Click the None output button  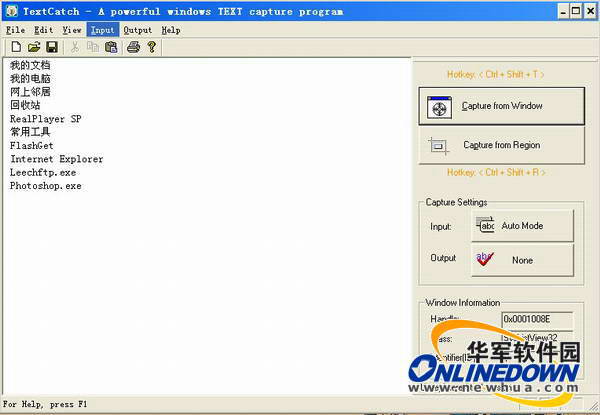tap(522, 260)
